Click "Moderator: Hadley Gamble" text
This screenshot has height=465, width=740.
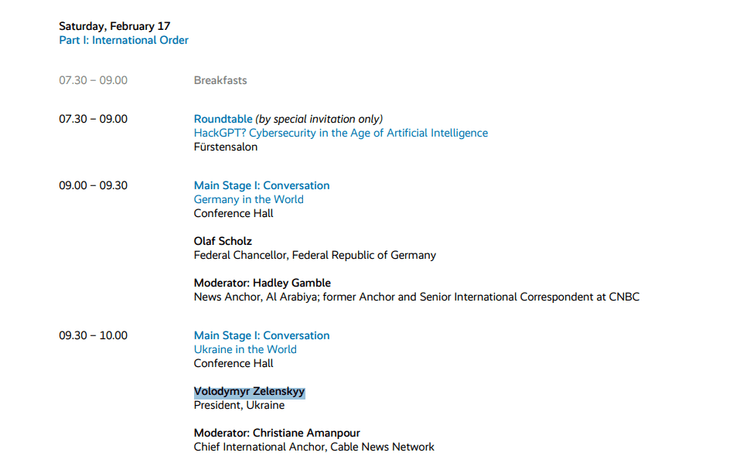click(x=262, y=283)
